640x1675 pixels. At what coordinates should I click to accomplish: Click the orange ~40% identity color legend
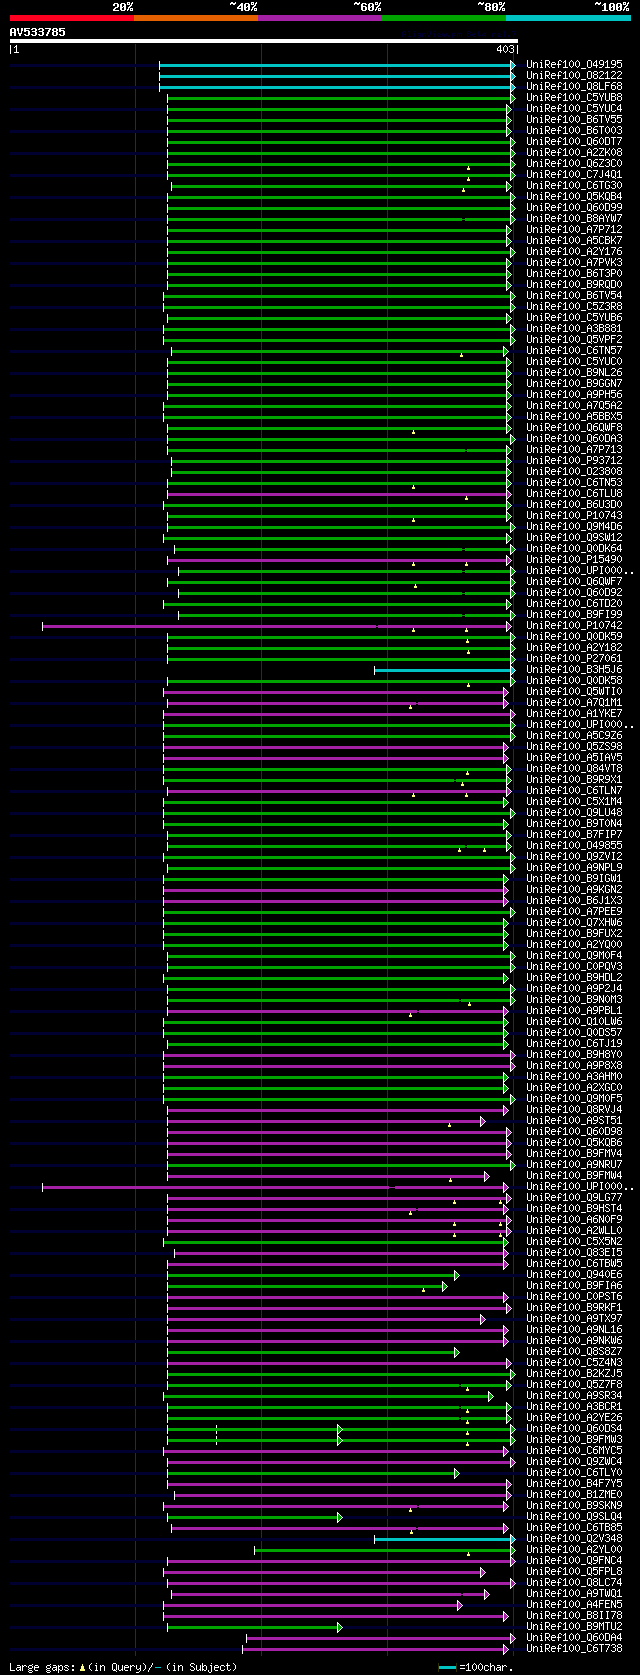click(196, 17)
